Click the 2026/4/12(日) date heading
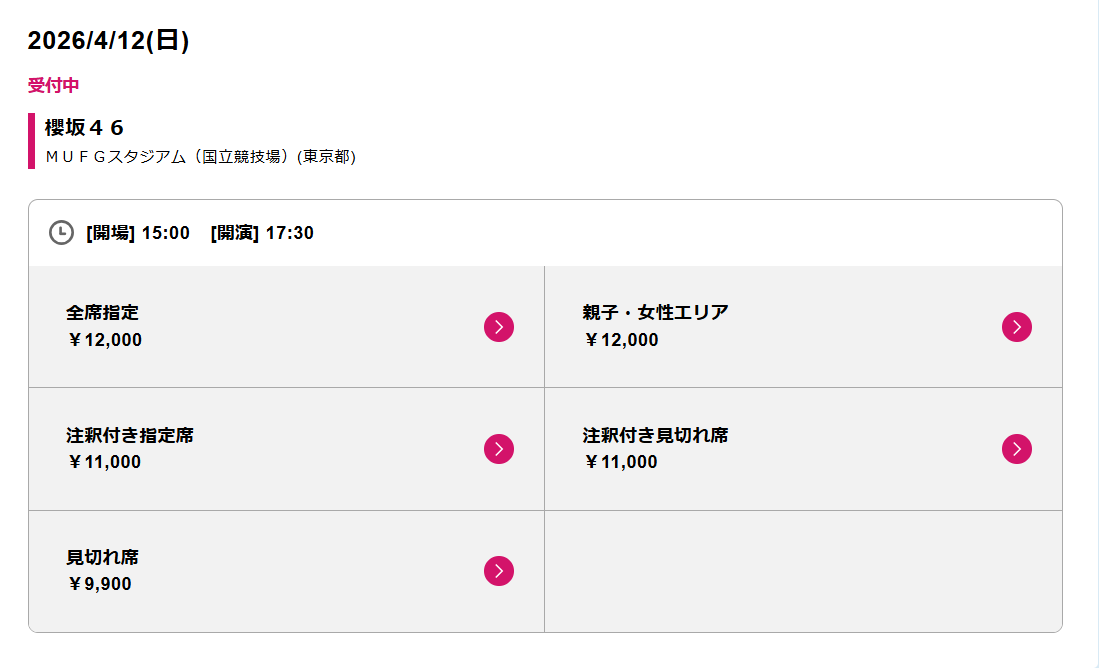The image size is (1099, 668). click(x=108, y=40)
